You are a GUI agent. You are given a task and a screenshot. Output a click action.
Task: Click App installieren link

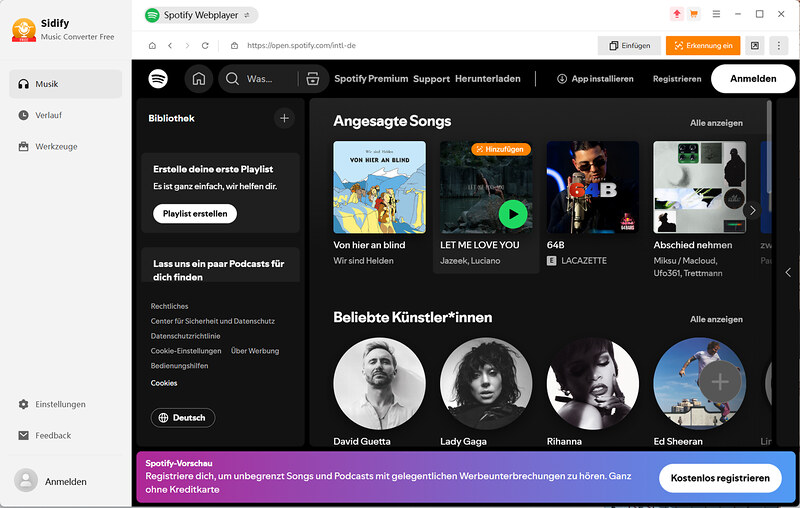pyautogui.click(x=595, y=79)
